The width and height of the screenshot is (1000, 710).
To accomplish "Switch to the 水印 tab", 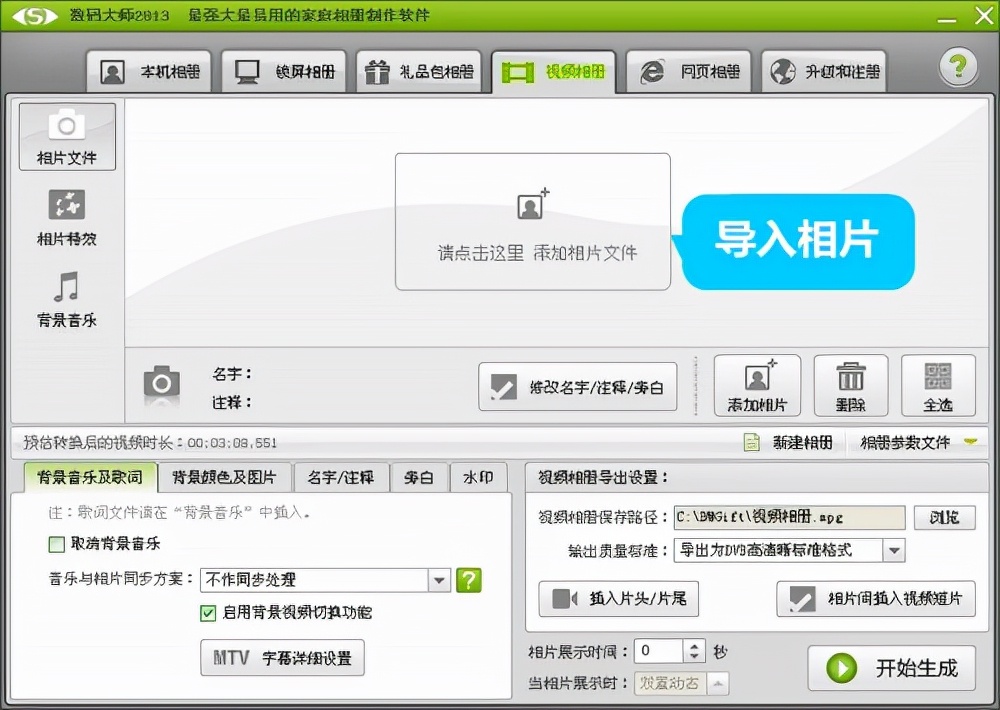I will click(479, 477).
